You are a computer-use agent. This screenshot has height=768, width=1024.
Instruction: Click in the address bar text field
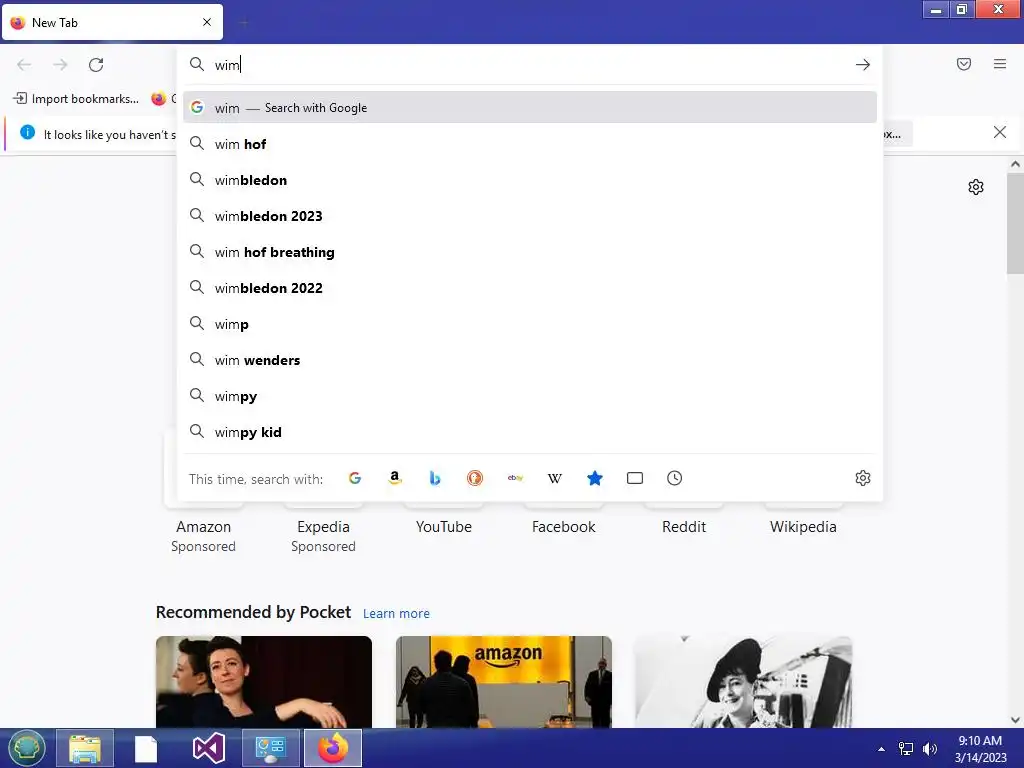click(x=529, y=65)
